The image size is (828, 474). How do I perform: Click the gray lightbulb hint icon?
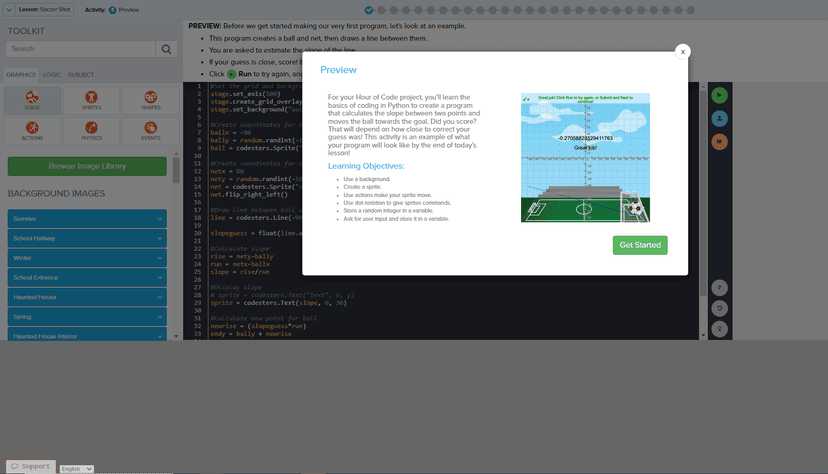click(x=719, y=329)
